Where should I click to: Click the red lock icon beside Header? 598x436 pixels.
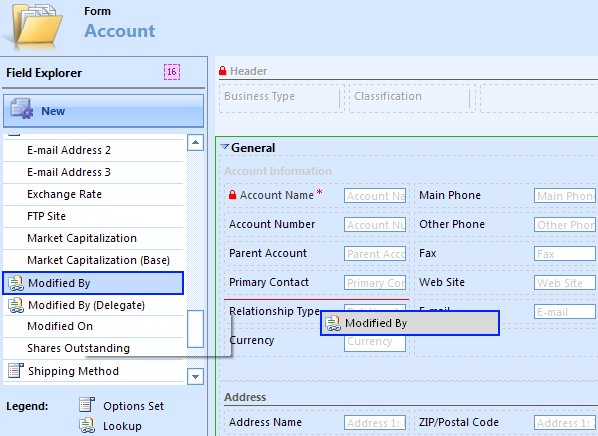pos(223,71)
